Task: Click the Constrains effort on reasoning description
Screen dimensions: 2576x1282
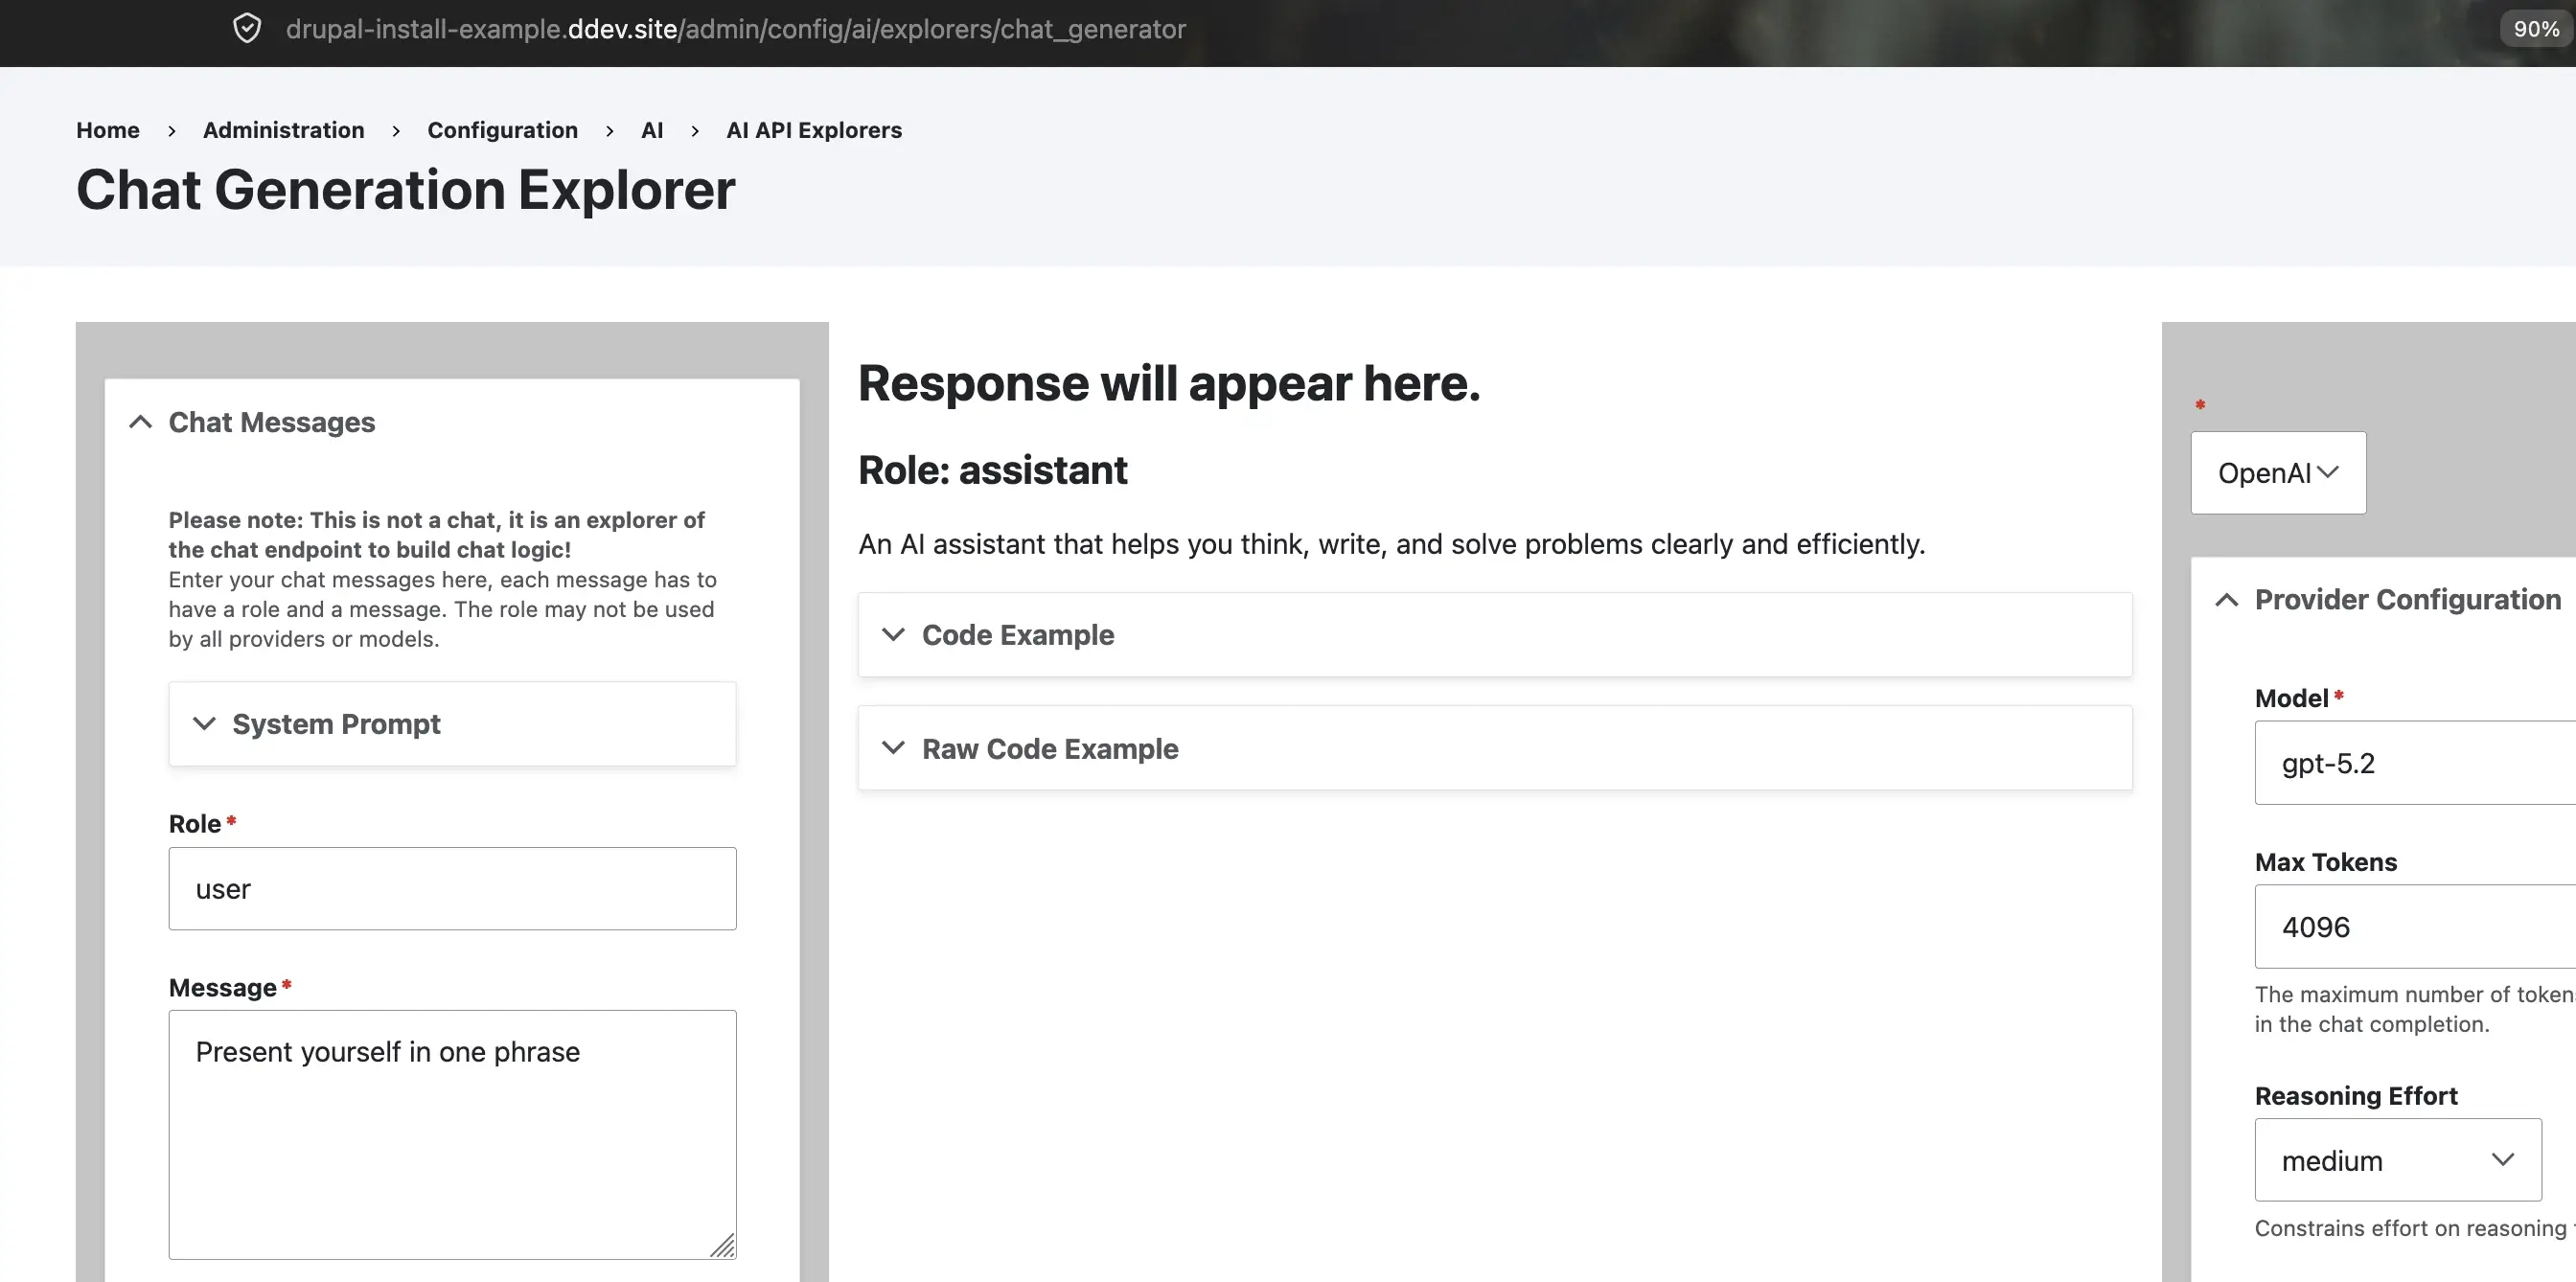Action: [2414, 1228]
